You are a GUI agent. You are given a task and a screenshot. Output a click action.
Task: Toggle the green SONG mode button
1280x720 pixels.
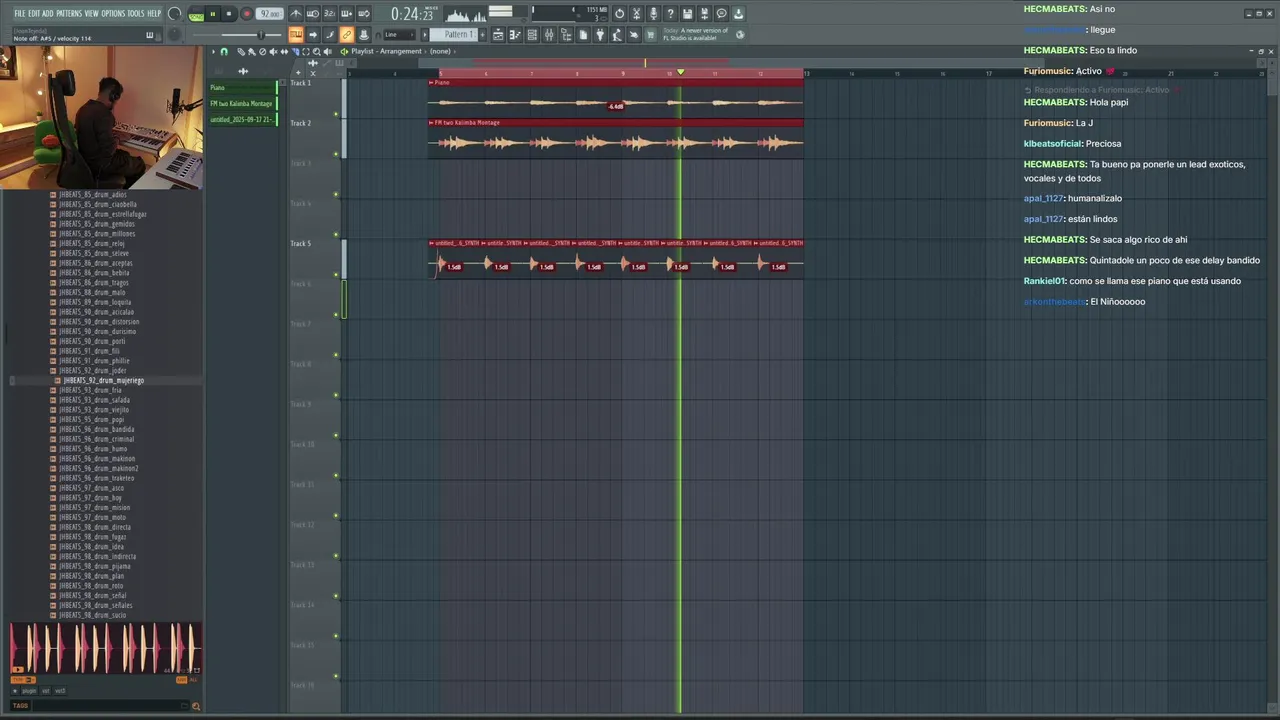coord(196,15)
